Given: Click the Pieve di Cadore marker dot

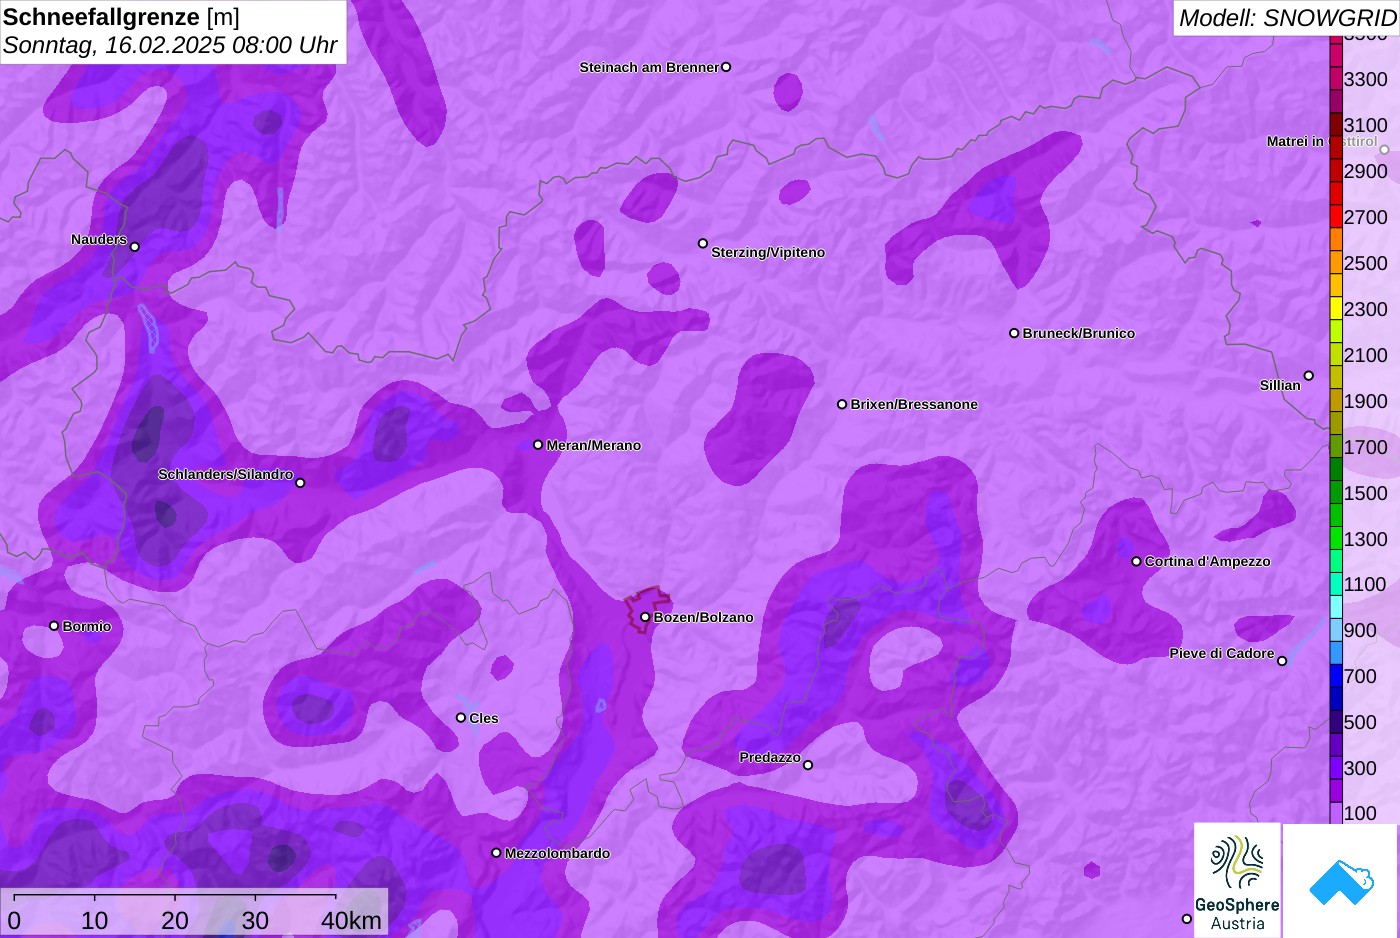Looking at the screenshot, I should tap(1282, 661).
